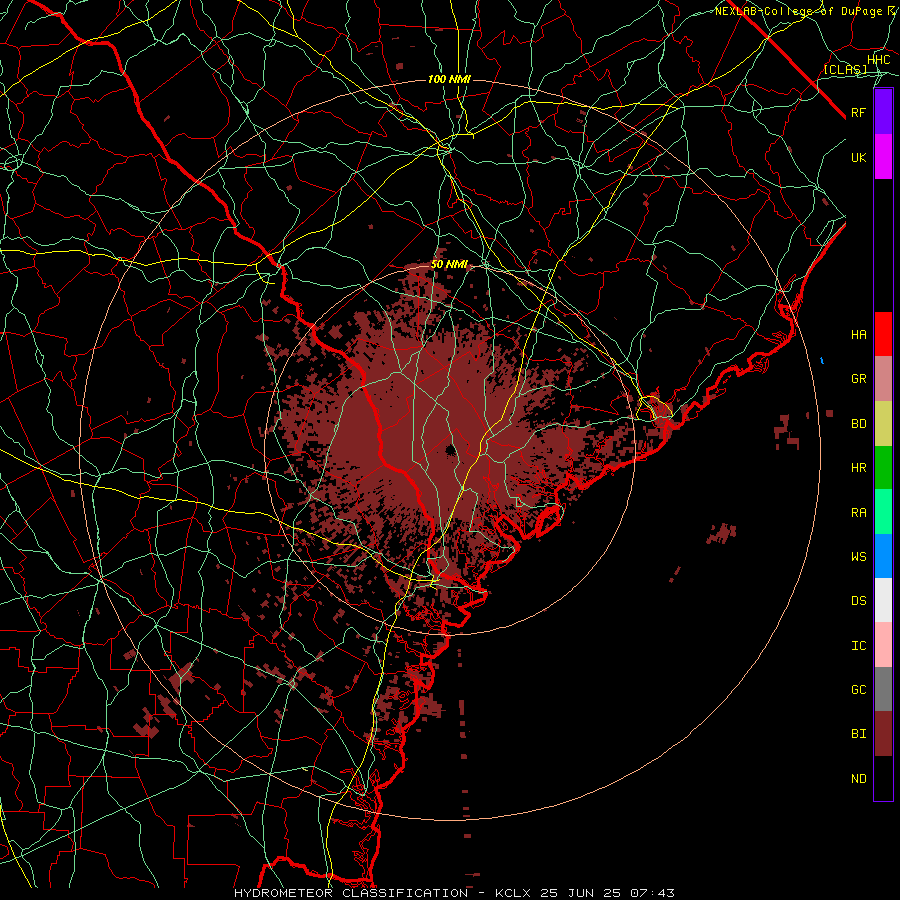Click the HA red legend swatch

[x=883, y=334]
